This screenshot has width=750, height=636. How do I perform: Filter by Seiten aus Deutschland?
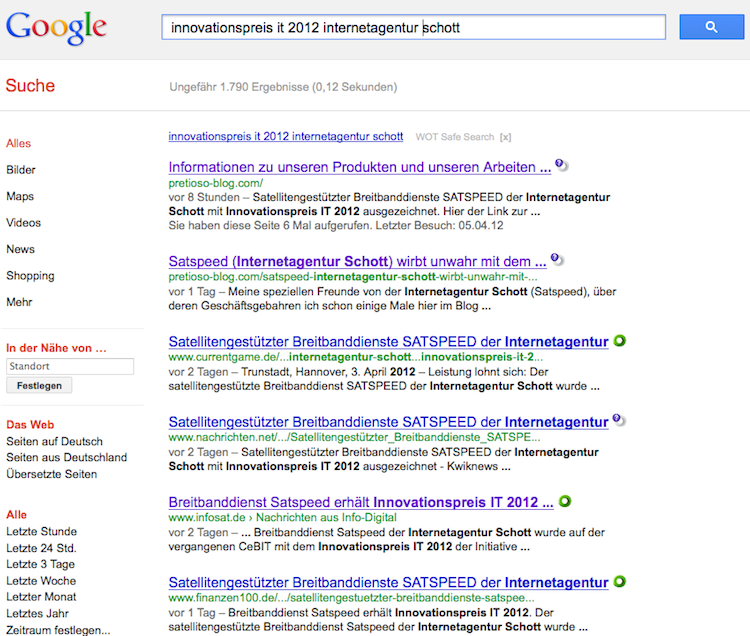point(66,458)
